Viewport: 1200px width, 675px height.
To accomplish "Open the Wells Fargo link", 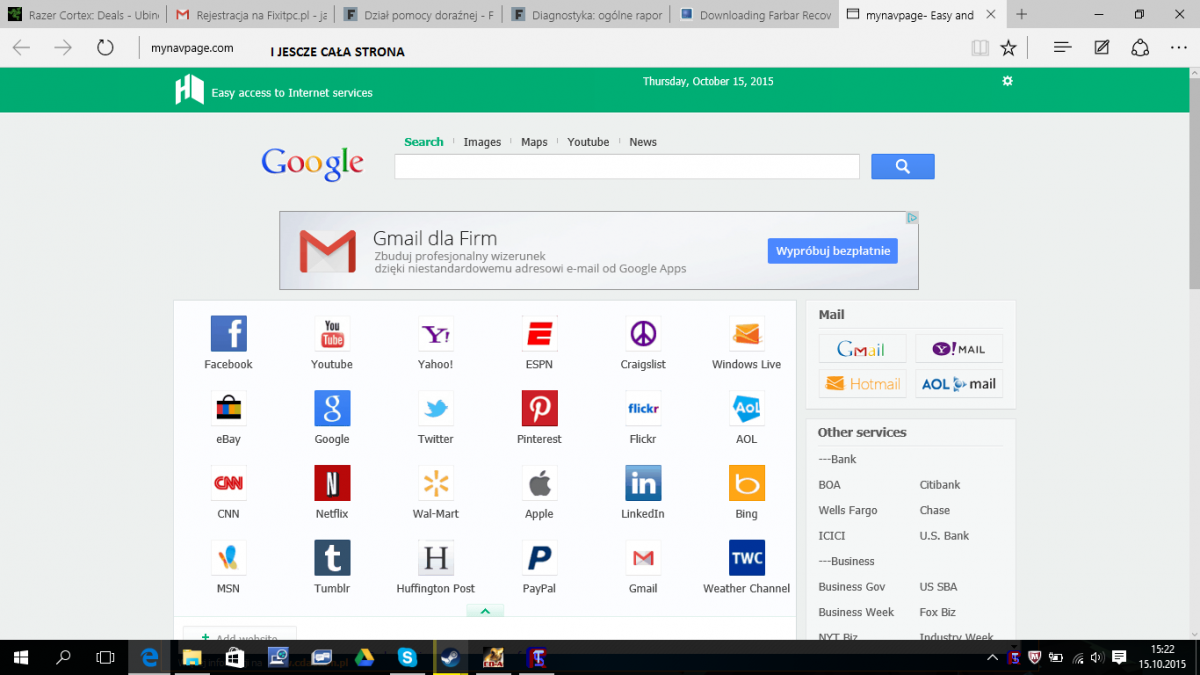I will point(848,510).
